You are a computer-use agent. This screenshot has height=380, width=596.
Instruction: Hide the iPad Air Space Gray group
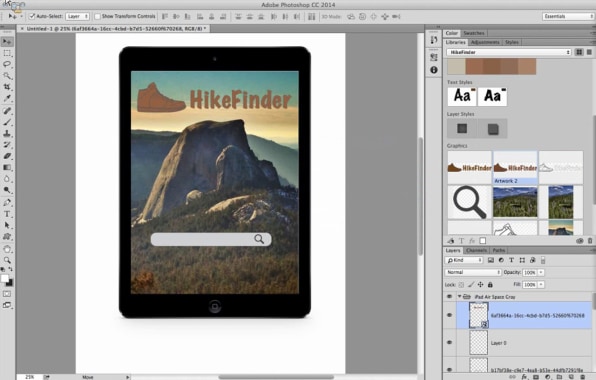(x=449, y=296)
